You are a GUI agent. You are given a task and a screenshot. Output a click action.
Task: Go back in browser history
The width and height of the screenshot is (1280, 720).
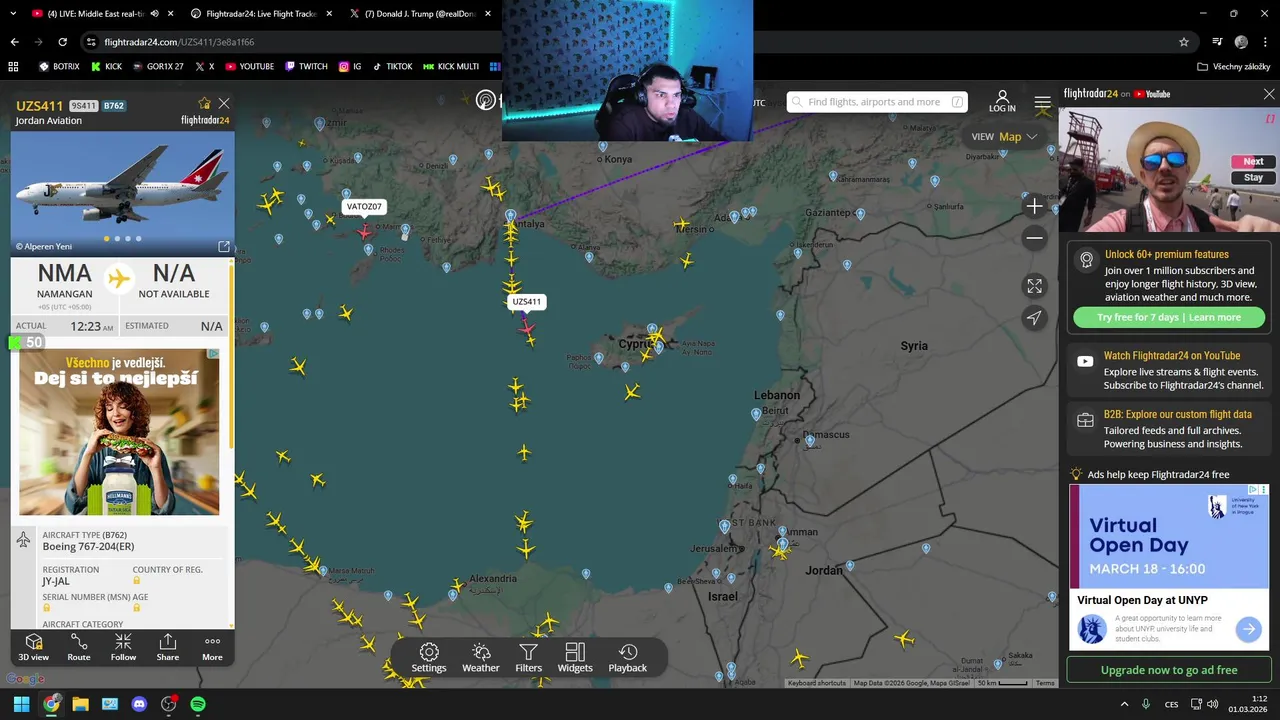point(14,42)
